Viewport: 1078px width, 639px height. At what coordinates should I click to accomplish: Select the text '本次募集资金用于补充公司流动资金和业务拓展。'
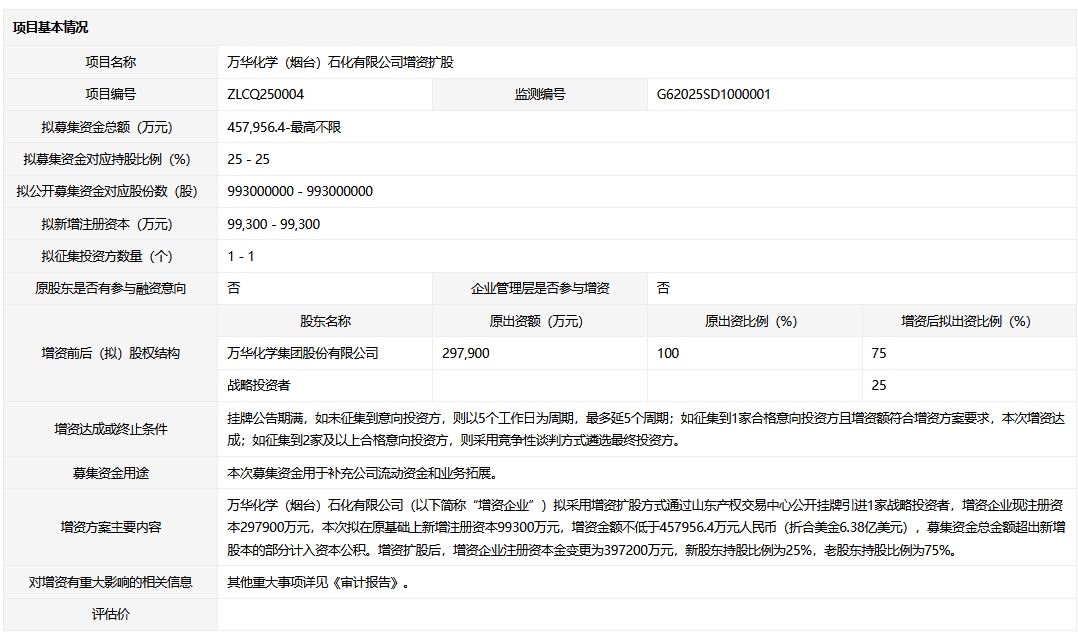coord(362,473)
